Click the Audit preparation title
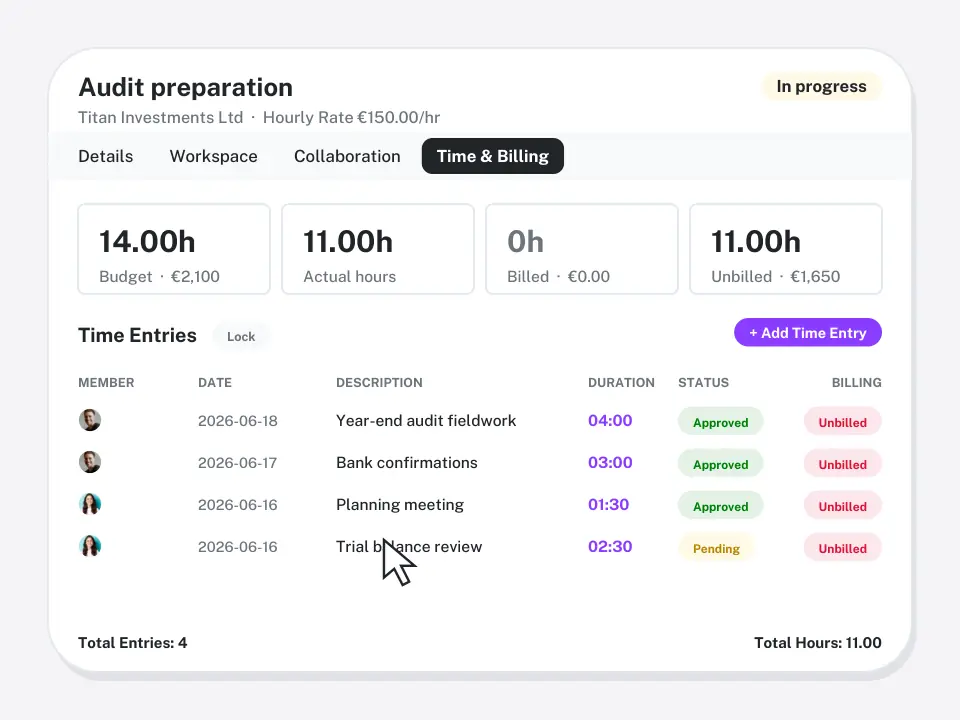 (186, 88)
